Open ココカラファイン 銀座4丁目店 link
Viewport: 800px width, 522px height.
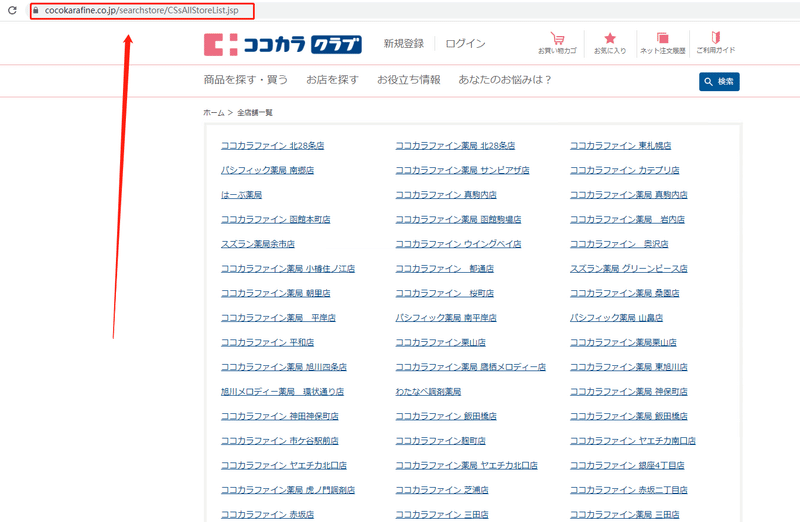627,465
